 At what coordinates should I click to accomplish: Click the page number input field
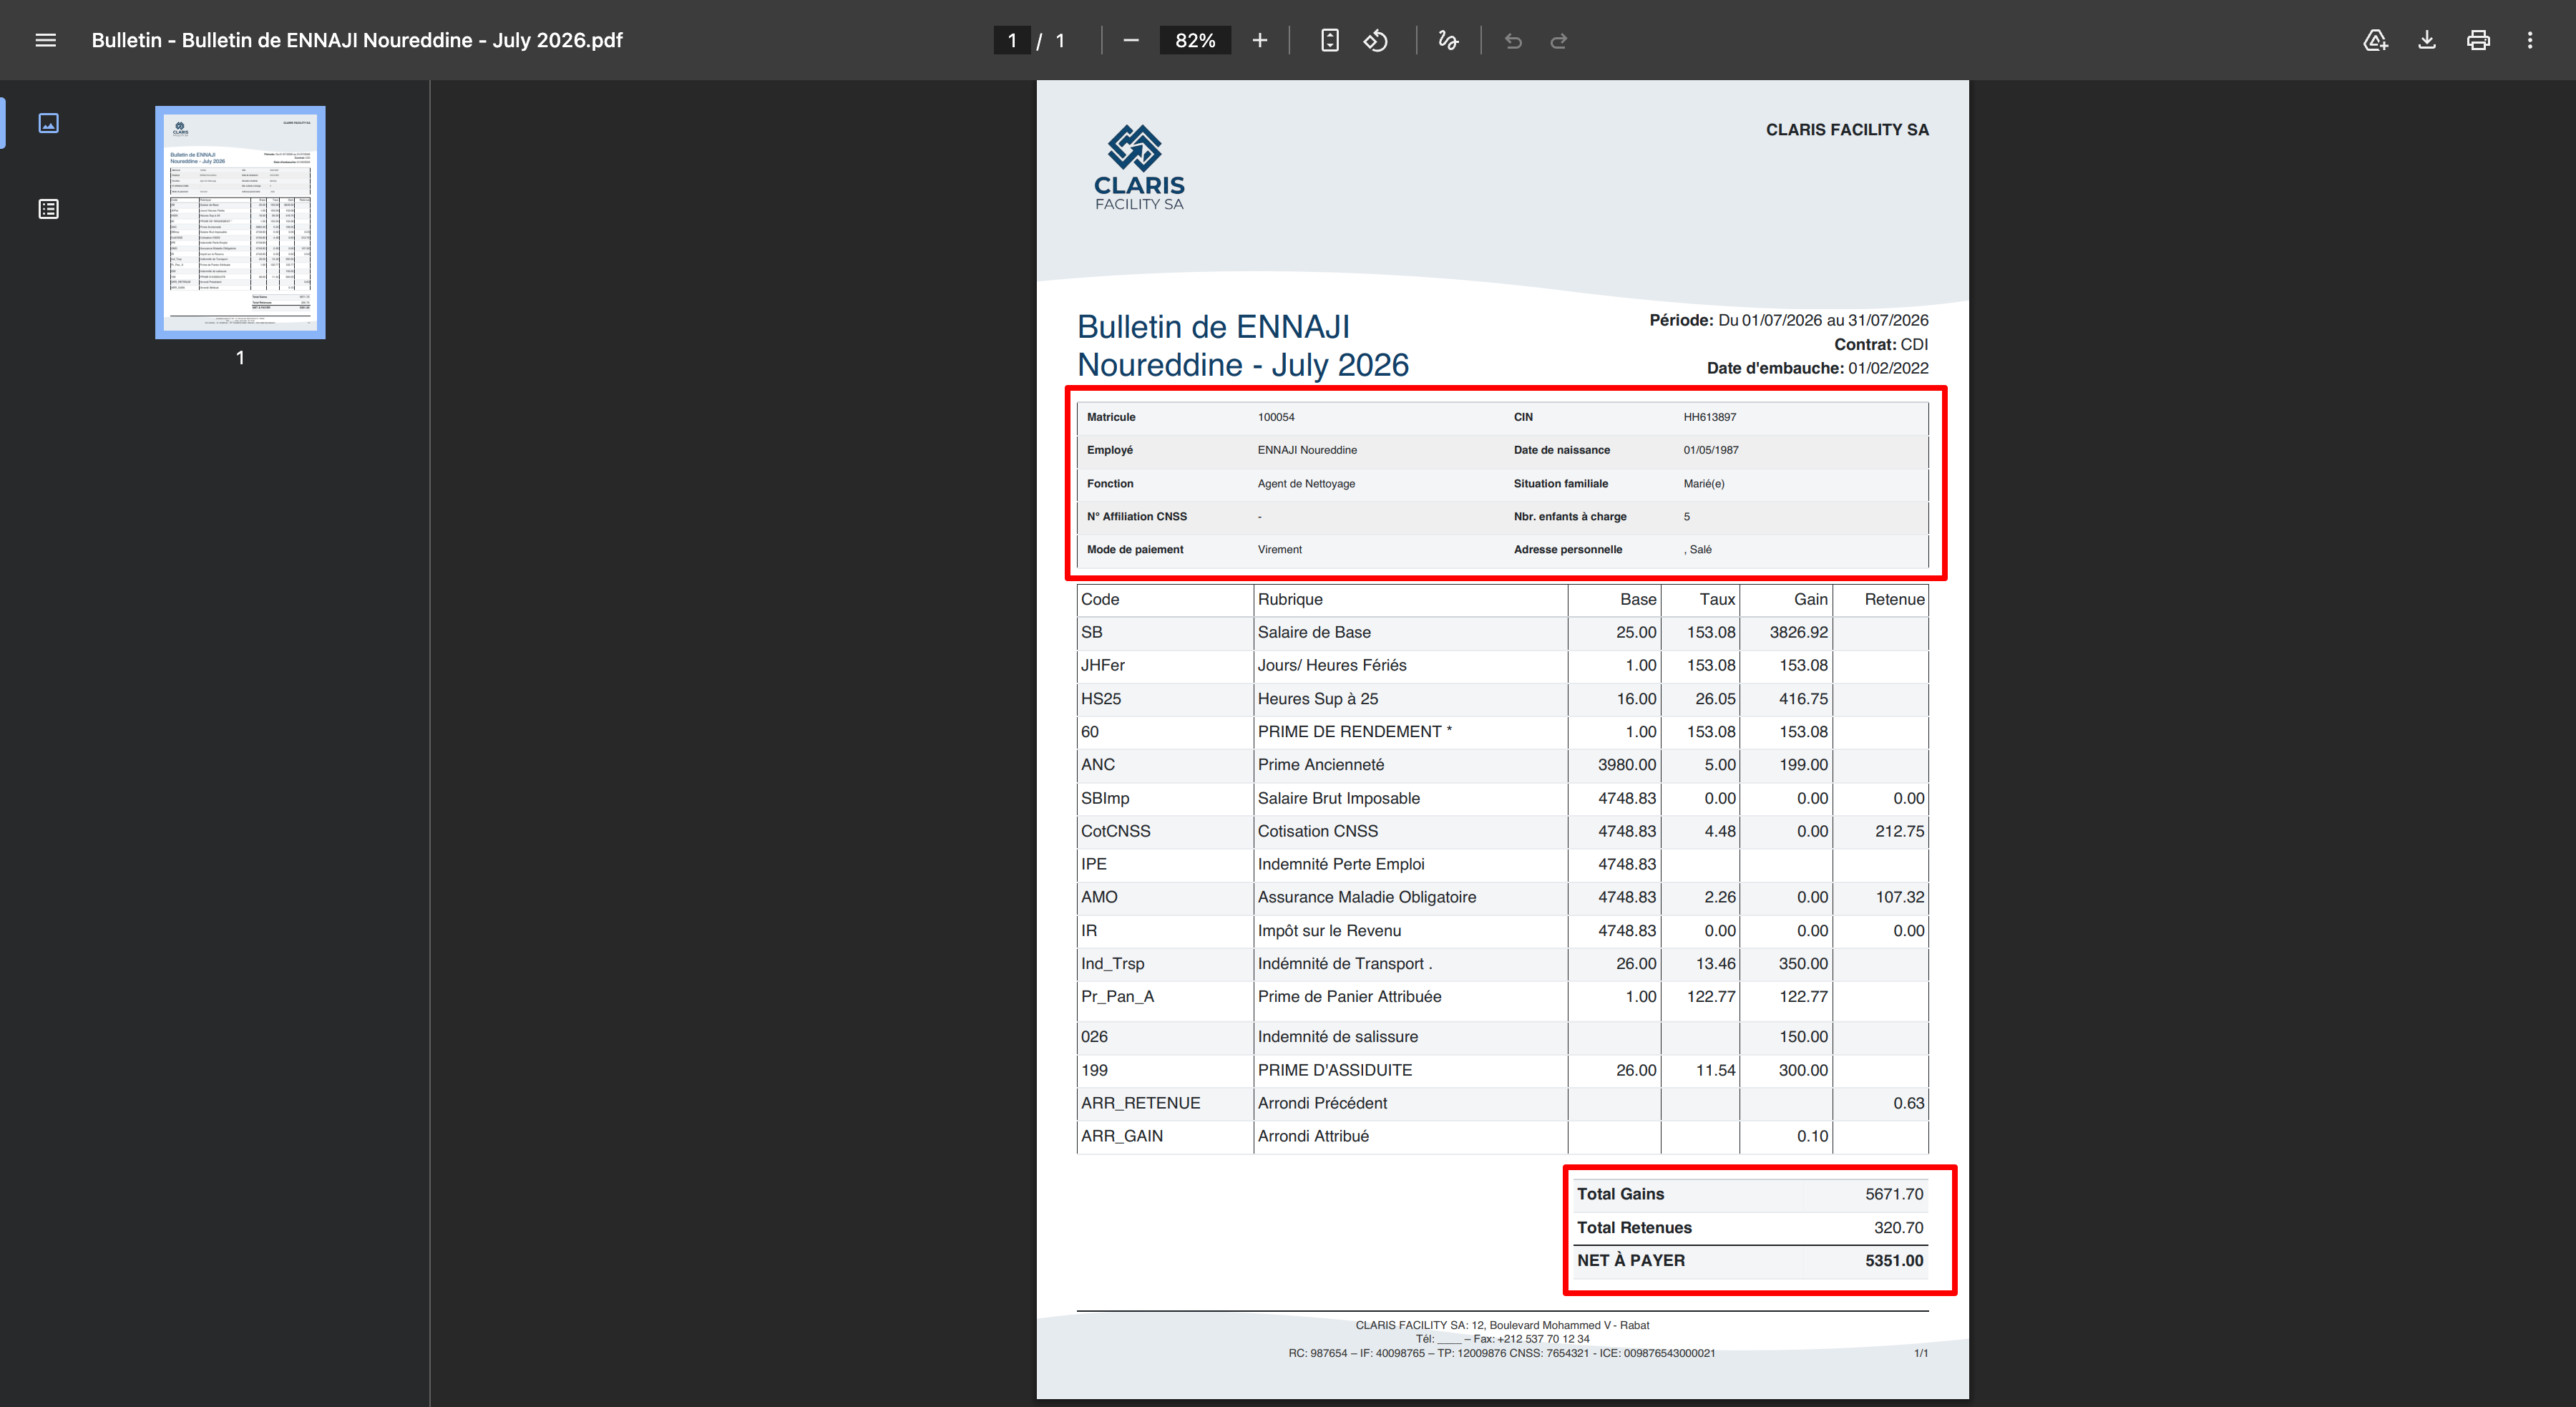click(1012, 40)
